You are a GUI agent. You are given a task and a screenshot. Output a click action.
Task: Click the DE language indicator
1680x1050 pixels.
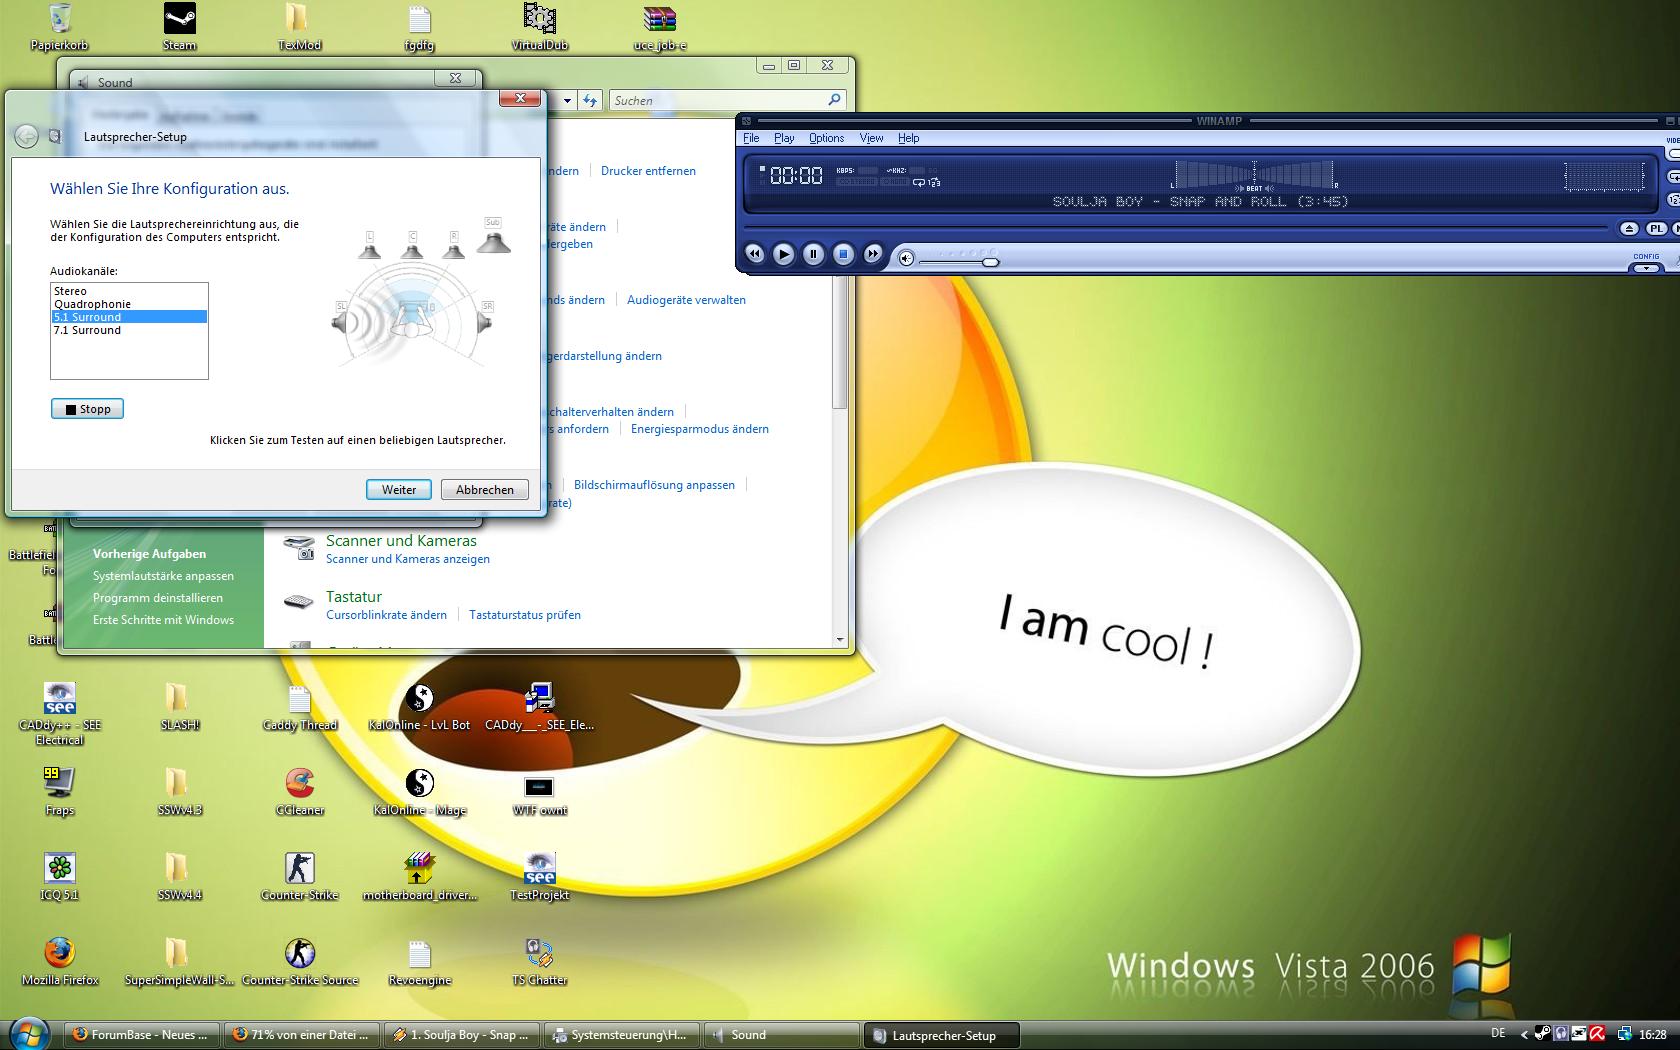coord(1498,1034)
